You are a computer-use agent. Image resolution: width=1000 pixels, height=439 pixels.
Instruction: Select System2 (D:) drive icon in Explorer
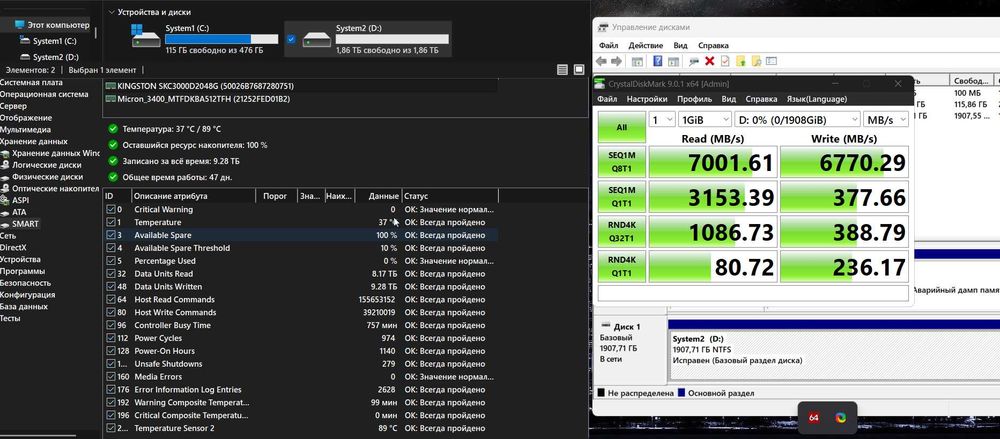pos(316,40)
